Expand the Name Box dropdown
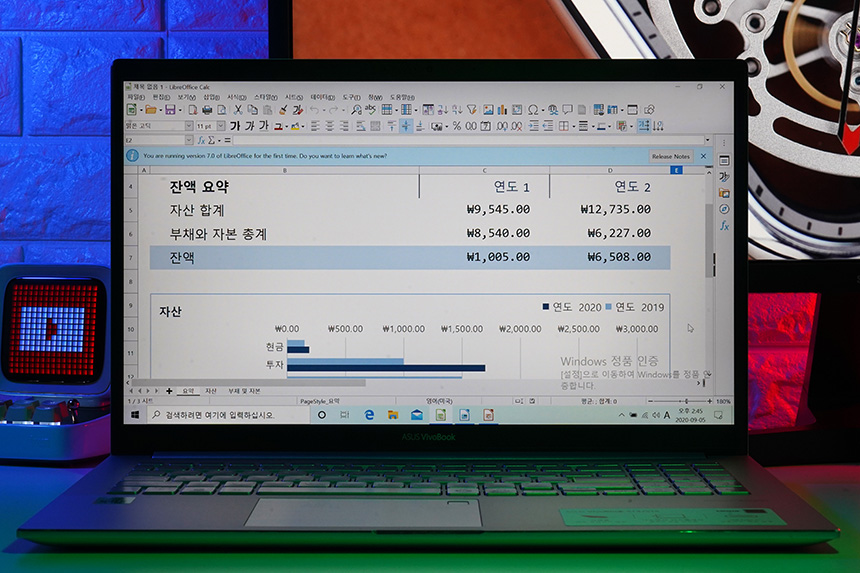This screenshot has height=573, width=860. click(x=189, y=140)
